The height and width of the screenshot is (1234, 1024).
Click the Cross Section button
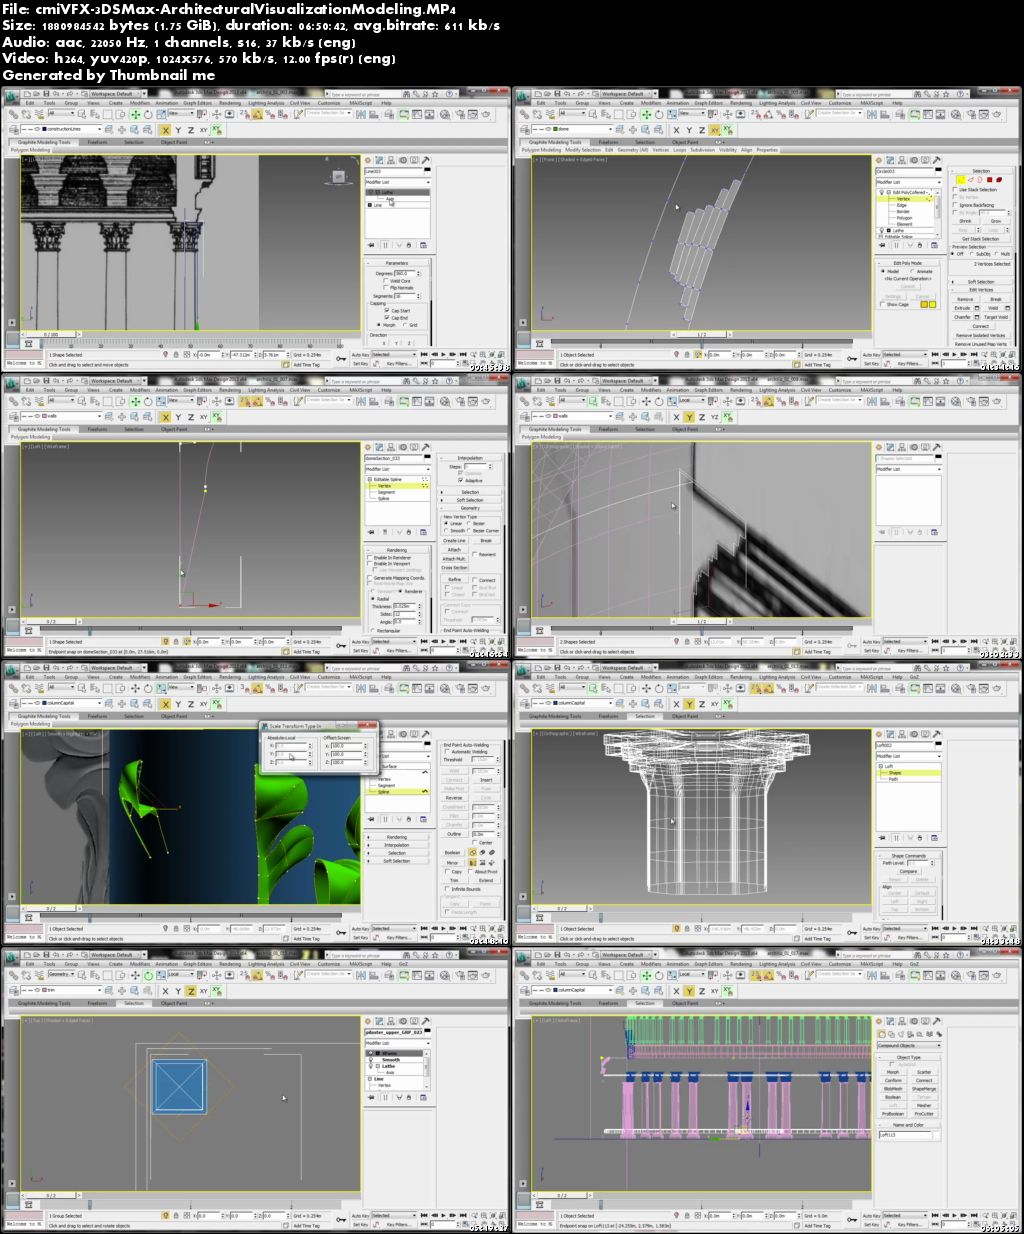(455, 567)
